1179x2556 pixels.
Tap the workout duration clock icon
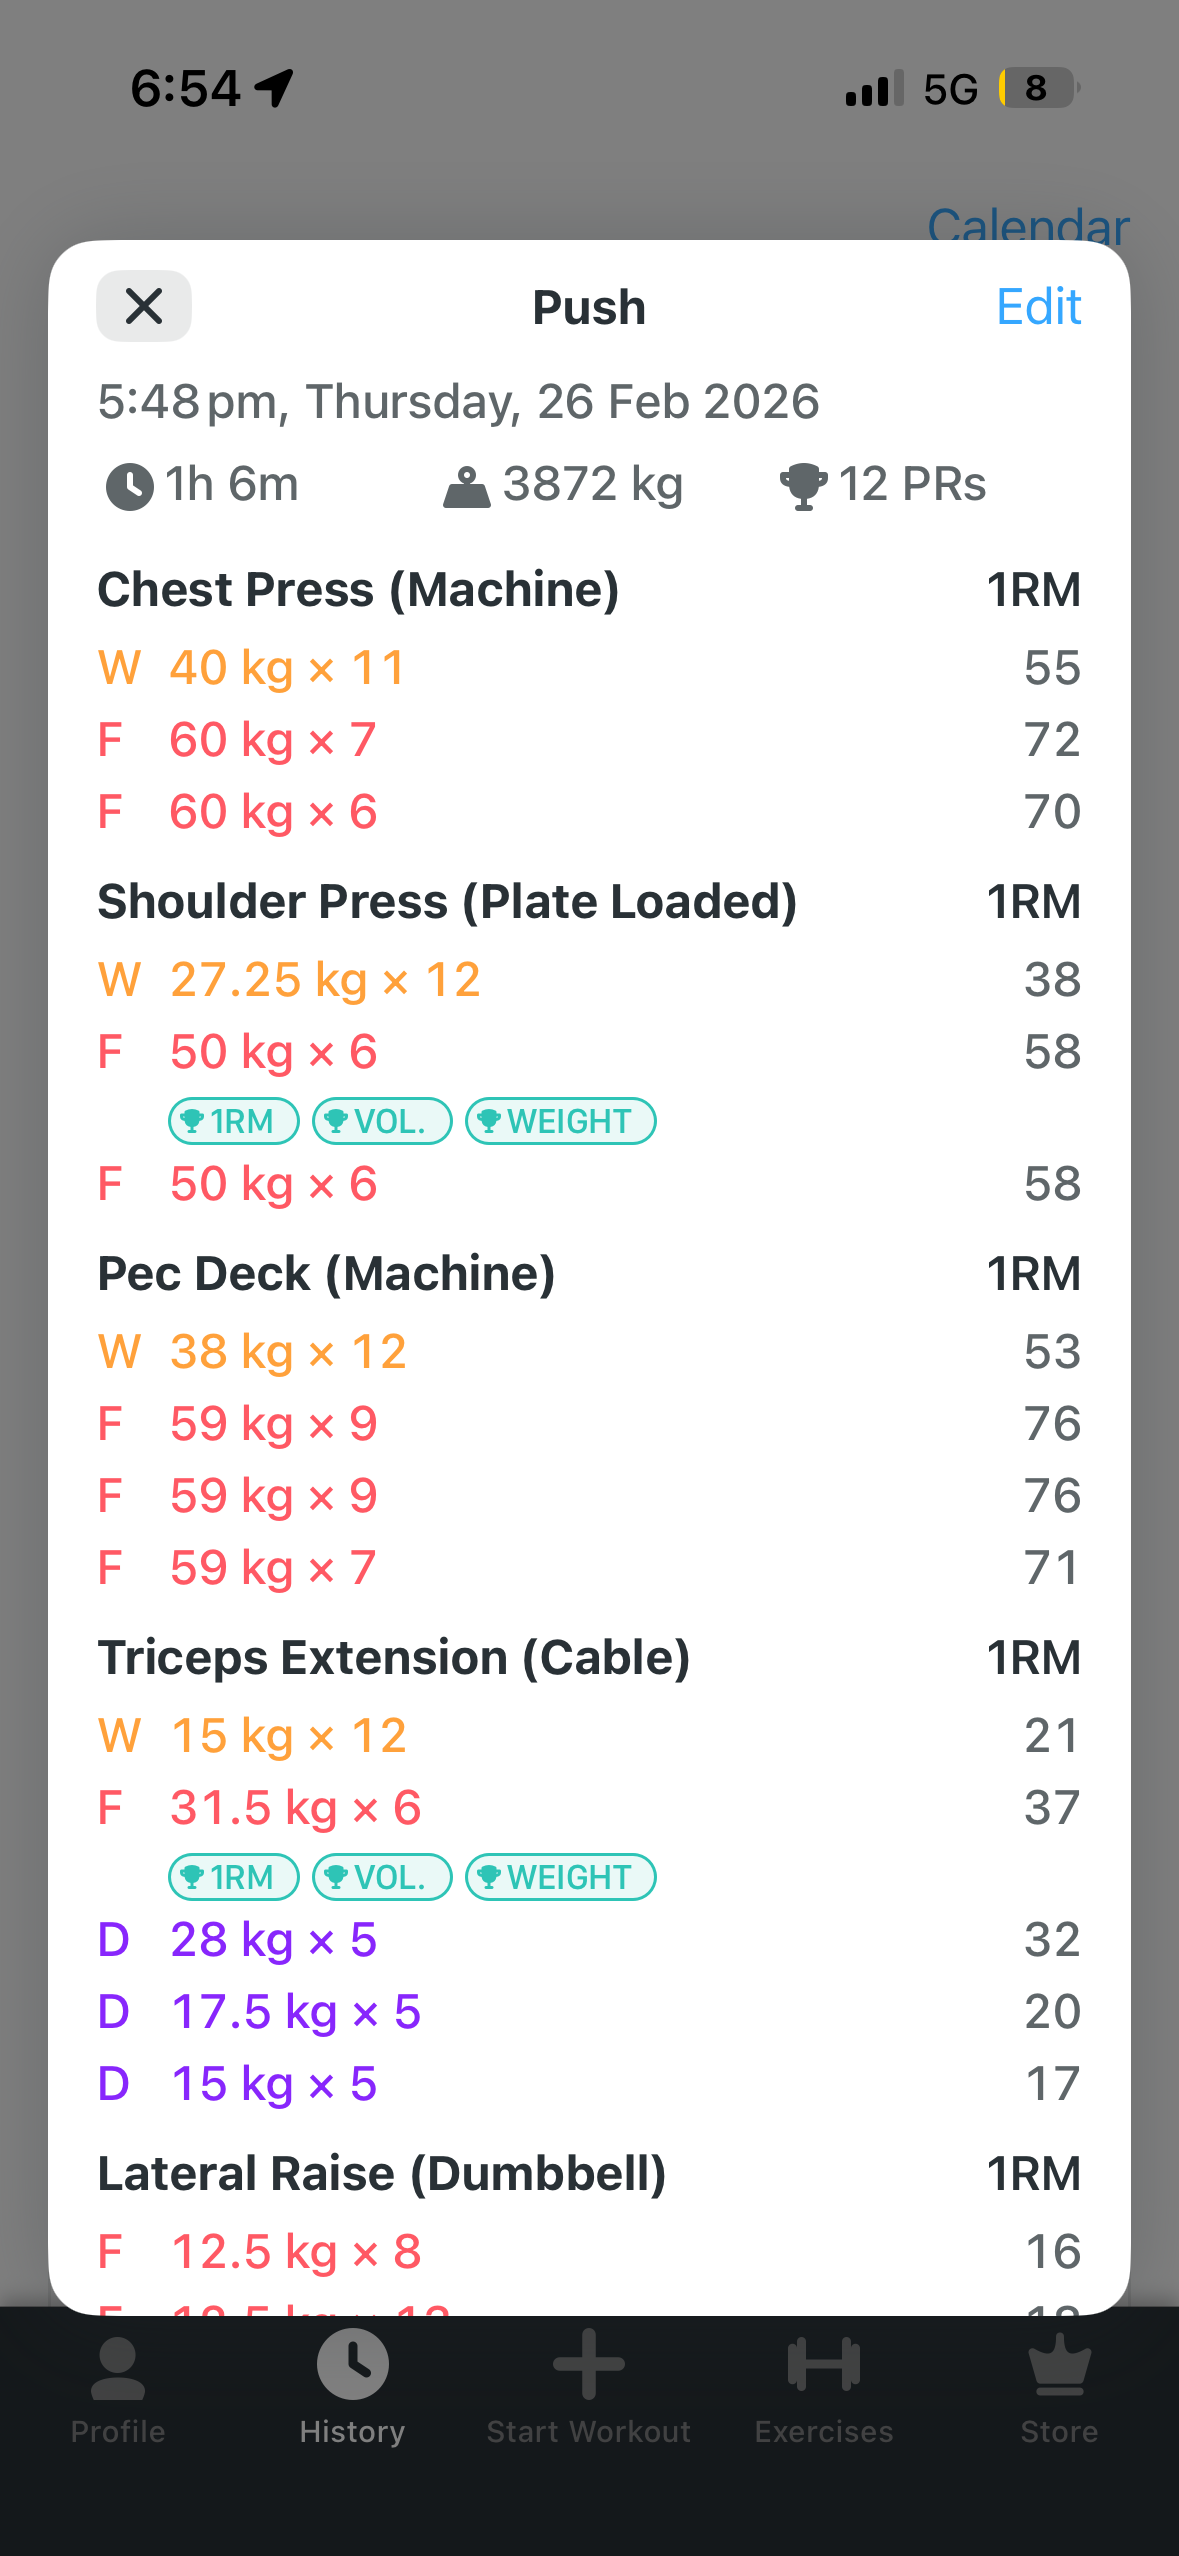click(130, 487)
